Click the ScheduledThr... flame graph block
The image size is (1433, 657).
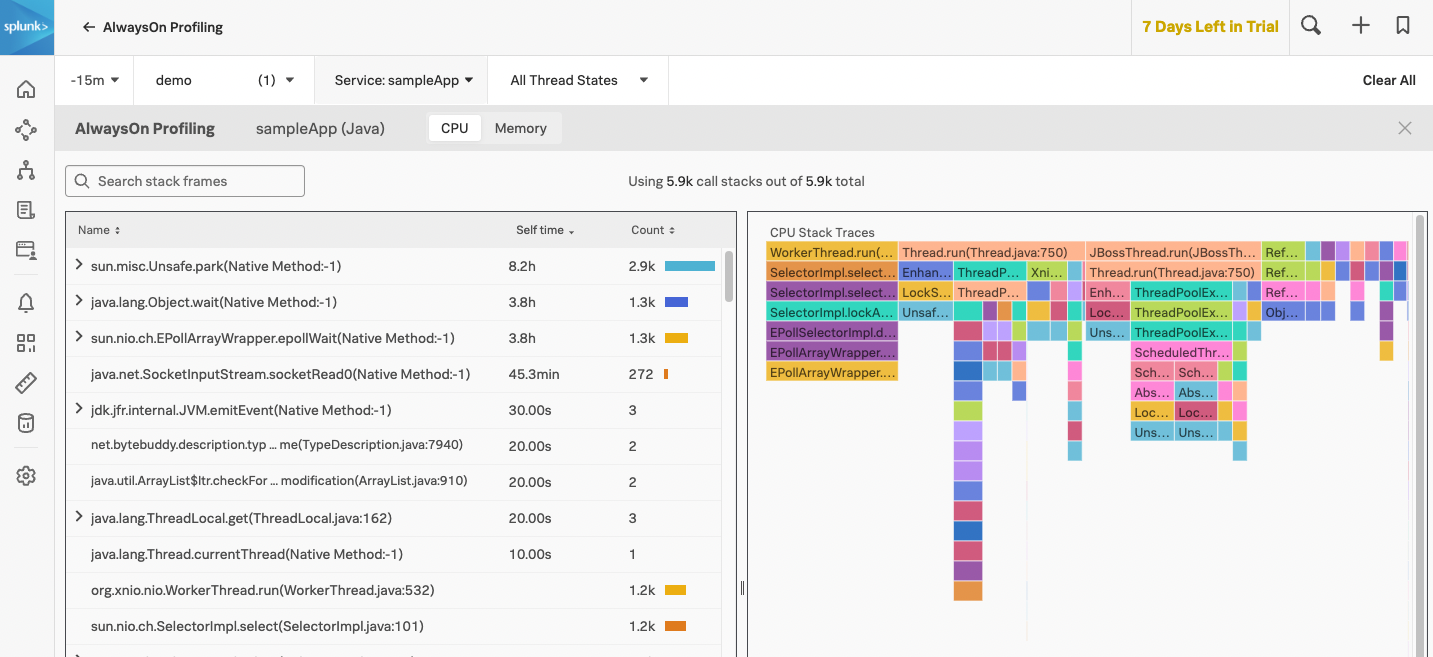1181,352
